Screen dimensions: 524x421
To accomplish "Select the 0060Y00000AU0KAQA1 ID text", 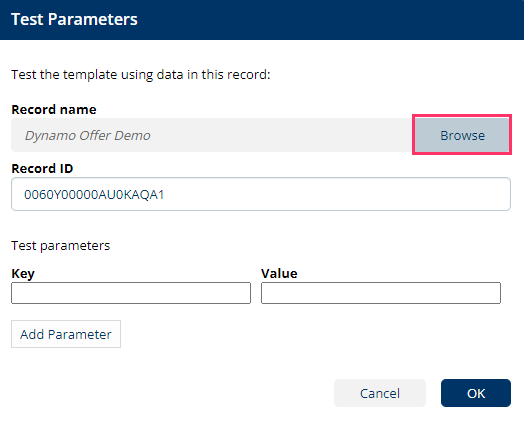I will pos(94,194).
